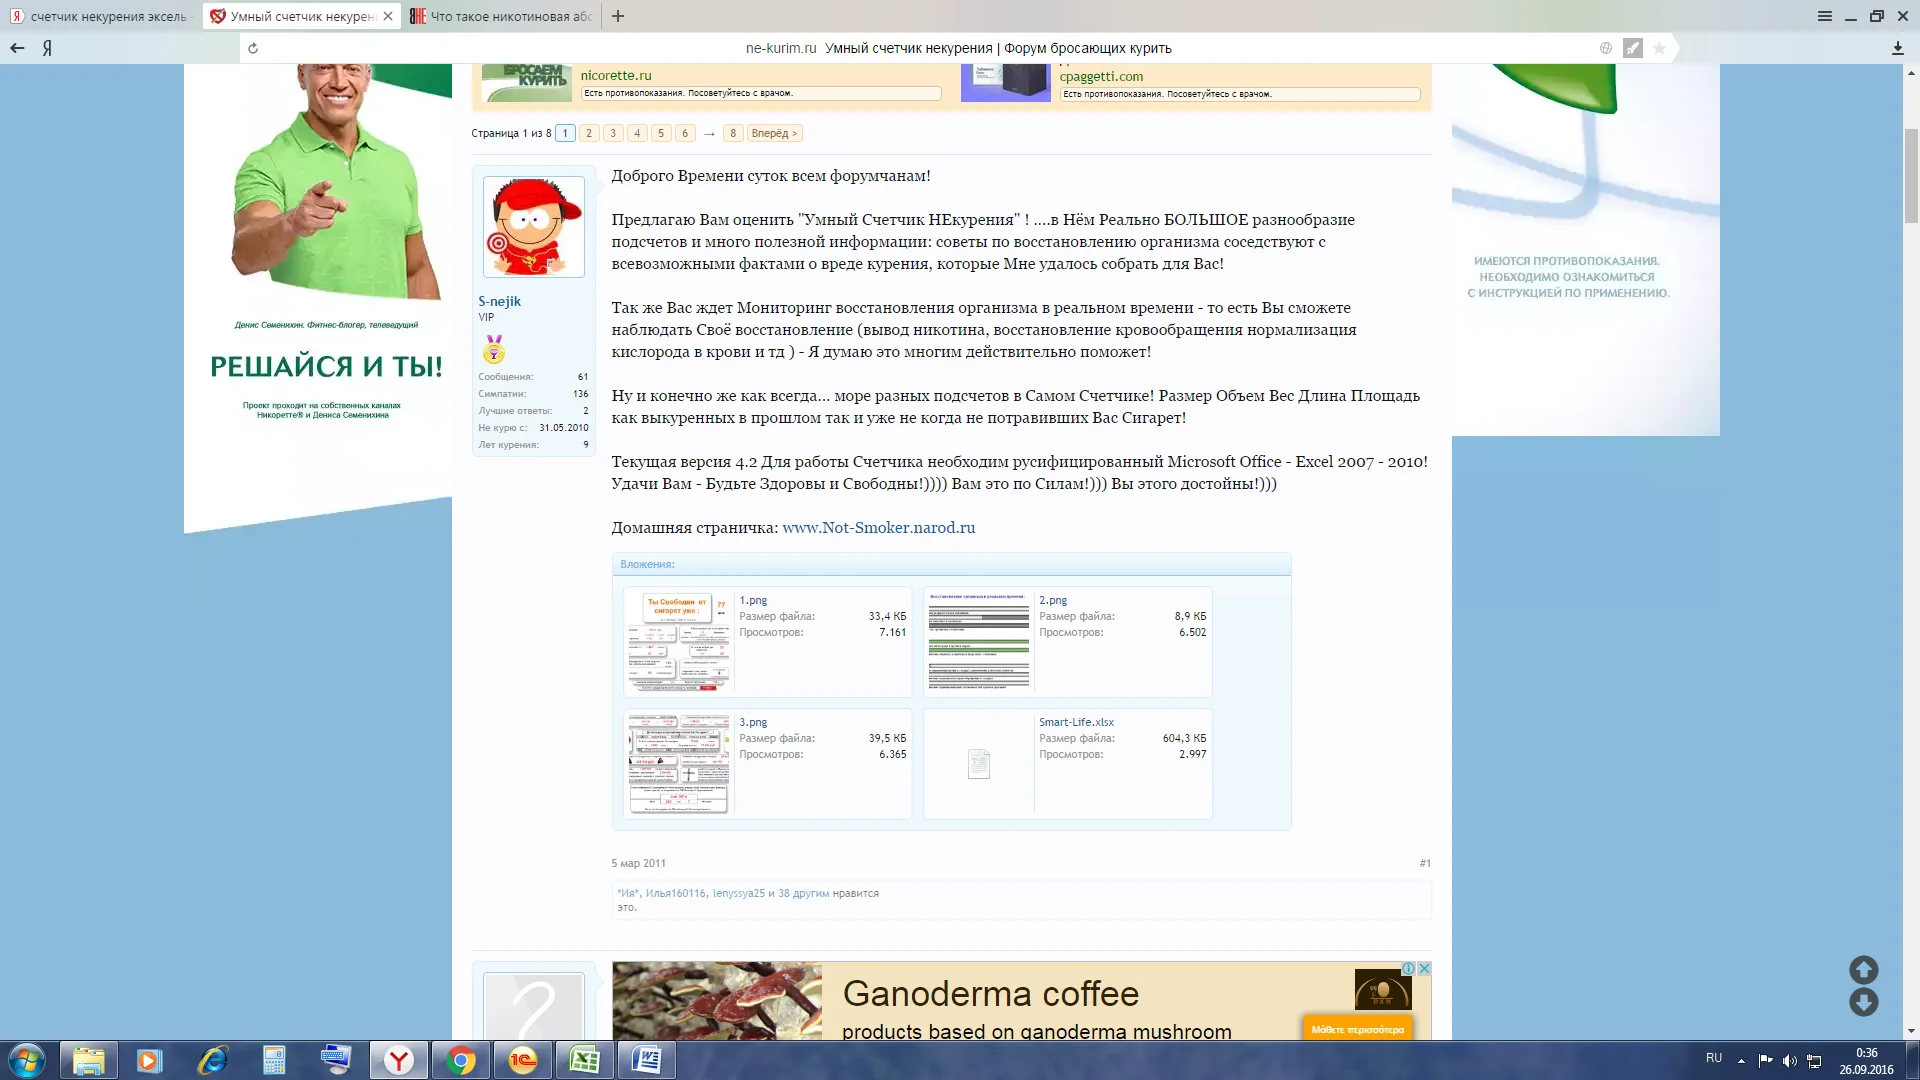Click the Yandex home icon

(x=47, y=48)
